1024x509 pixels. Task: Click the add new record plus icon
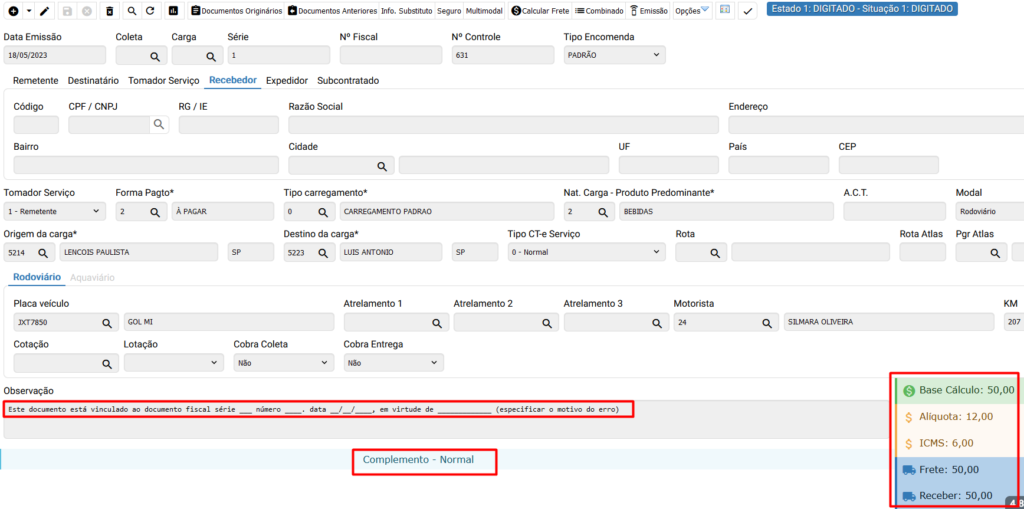pyautogui.click(x=13, y=11)
